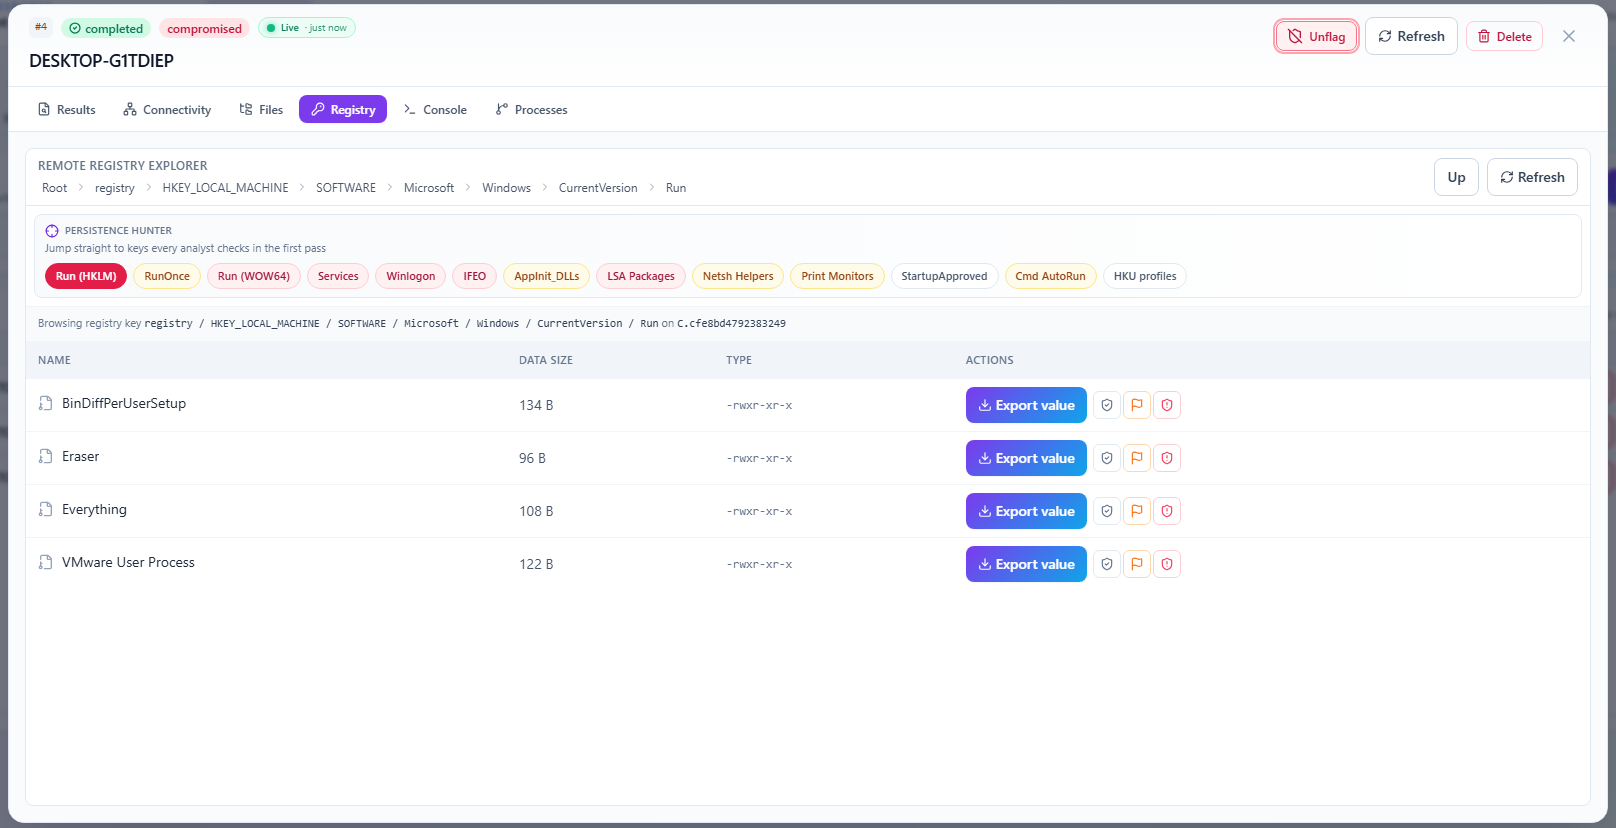Image resolution: width=1616 pixels, height=828 pixels.
Task: Select the Winlogon persistence chip
Action: click(x=411, y=276)
